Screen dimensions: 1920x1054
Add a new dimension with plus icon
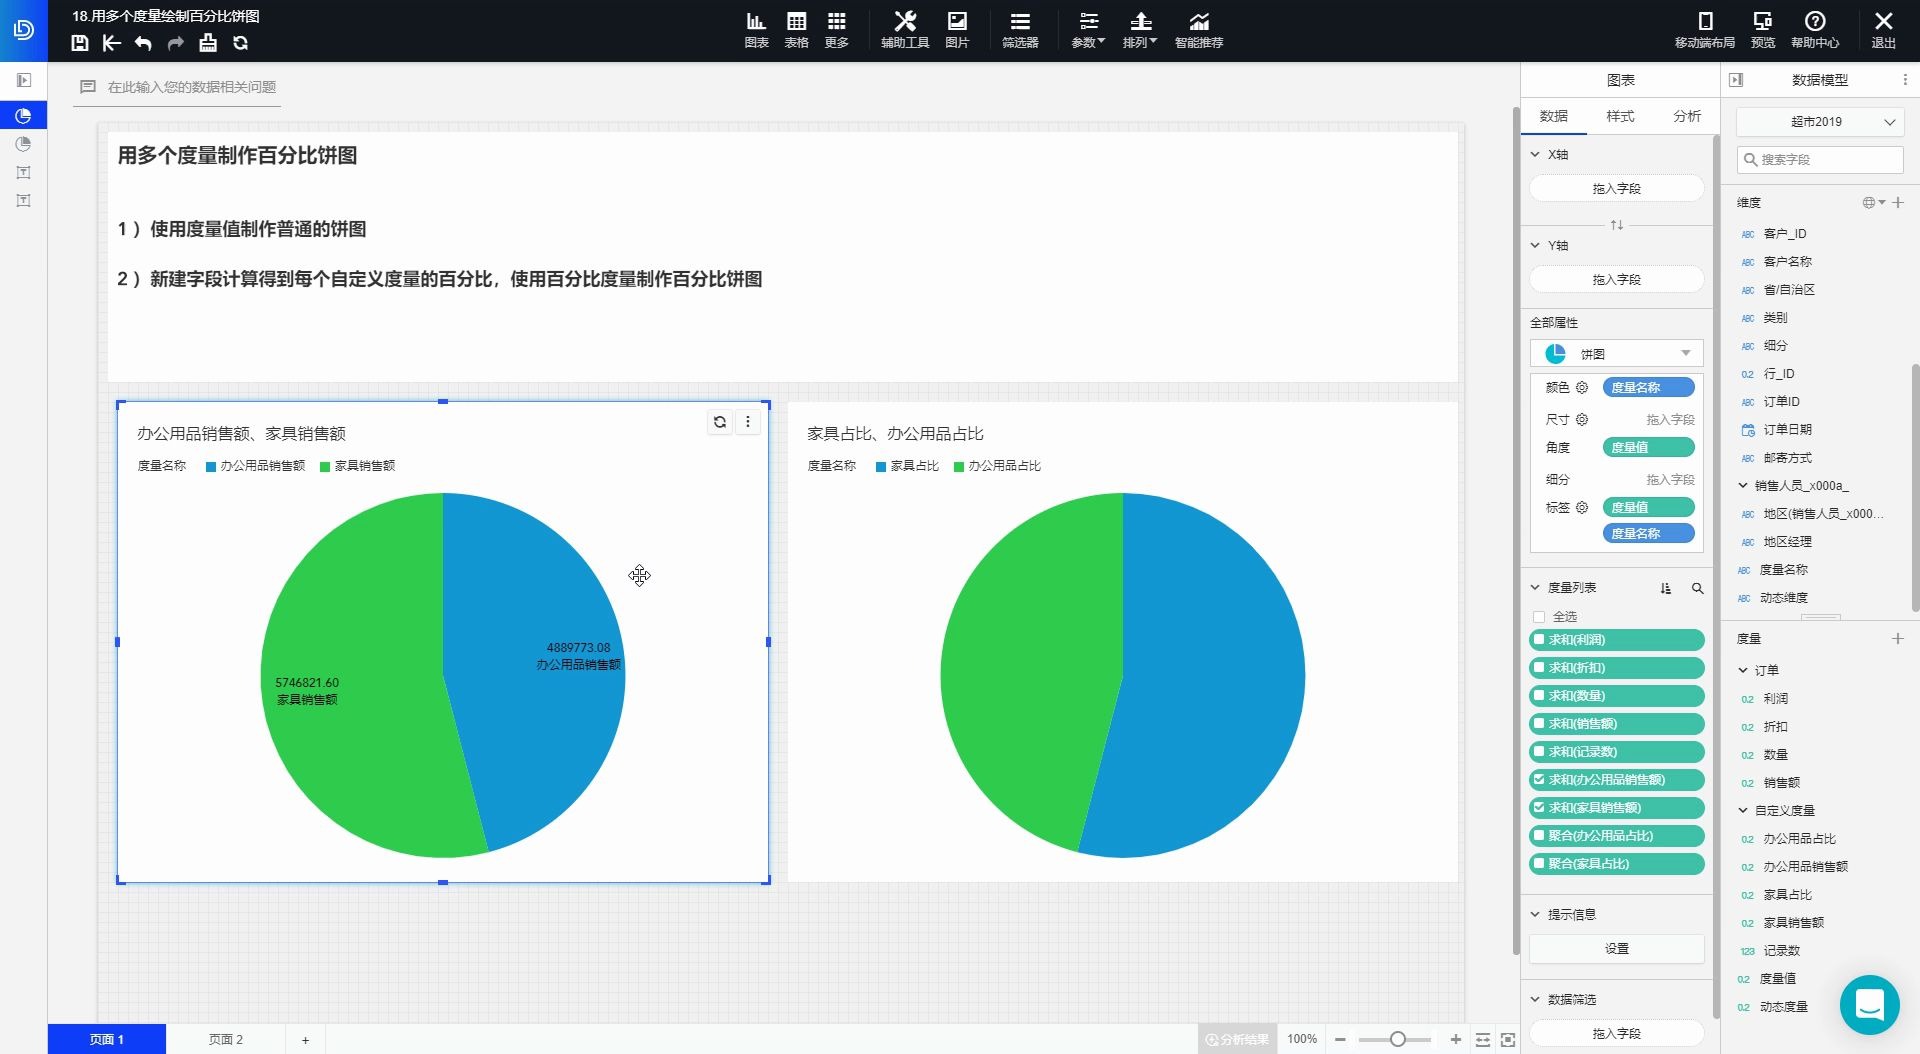[1898, 202]
